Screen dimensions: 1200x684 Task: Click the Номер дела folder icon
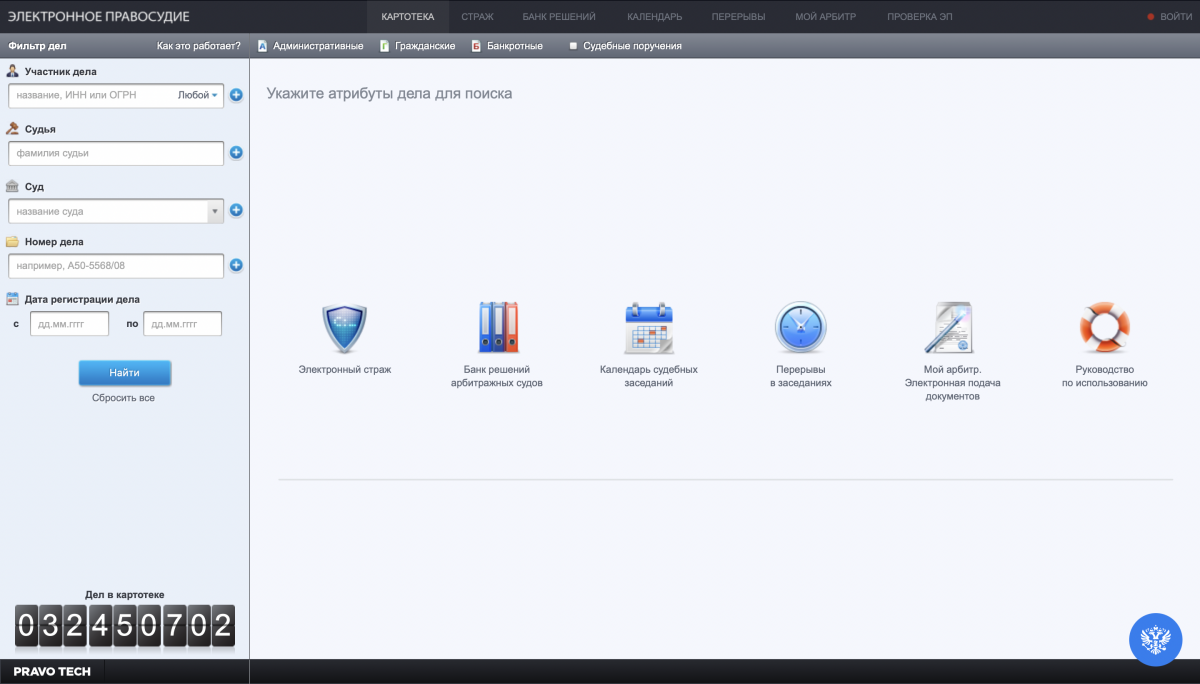[x=12, y=241]
